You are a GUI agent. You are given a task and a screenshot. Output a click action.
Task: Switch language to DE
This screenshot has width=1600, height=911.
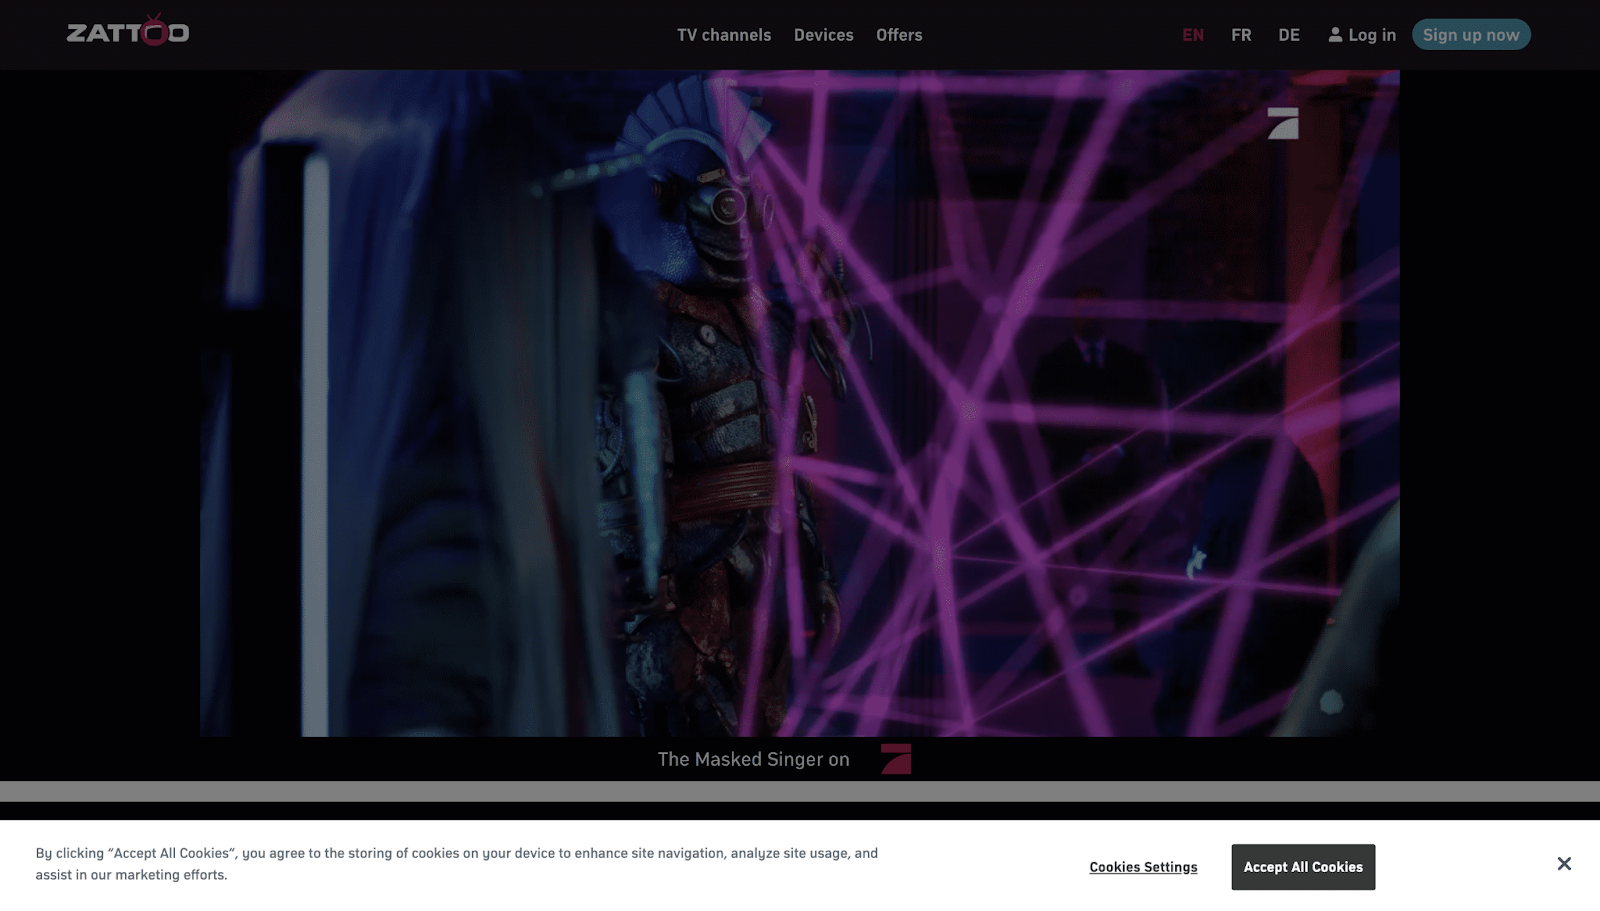pos(1289,35)
